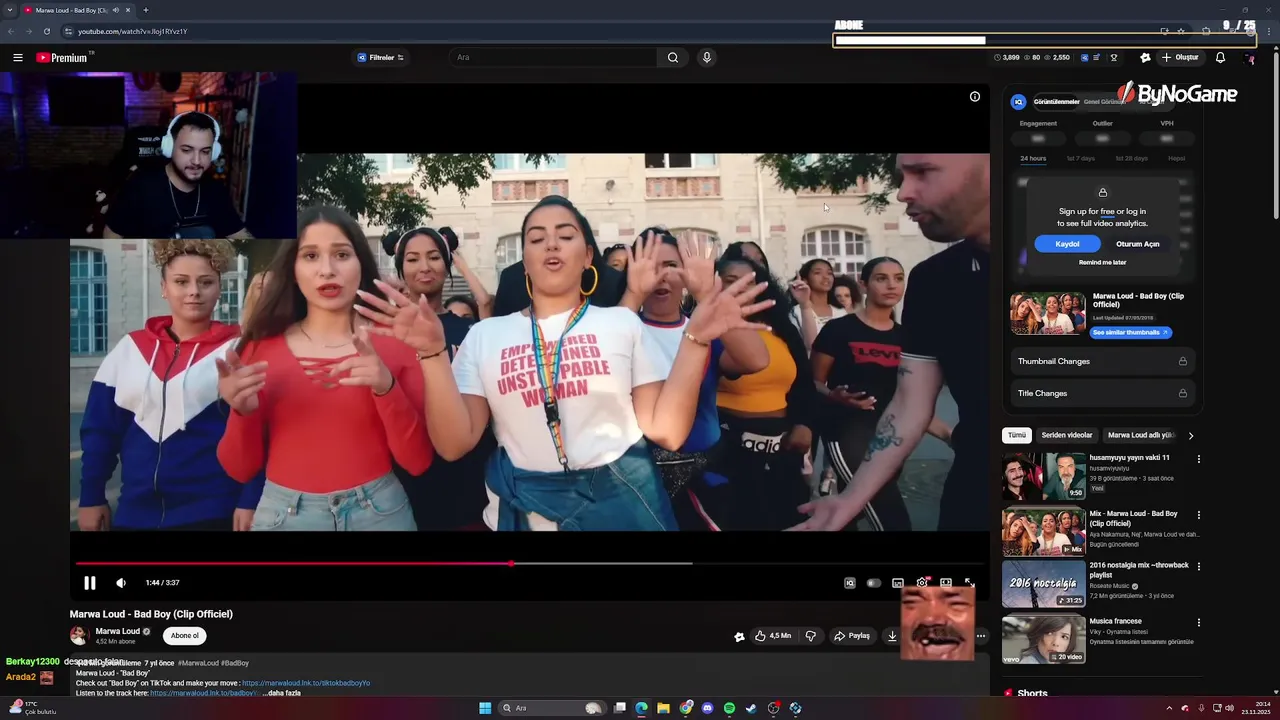
Task: Open options for Mix - Marwa Loud
Action: pos(1198,515)
